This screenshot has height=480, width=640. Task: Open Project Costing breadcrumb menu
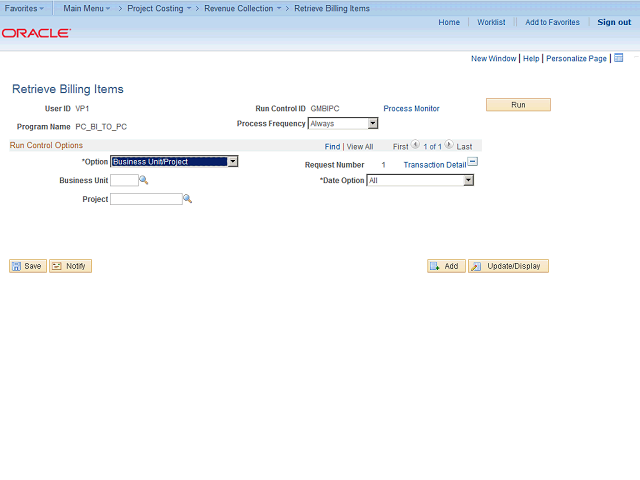[159, 8]
